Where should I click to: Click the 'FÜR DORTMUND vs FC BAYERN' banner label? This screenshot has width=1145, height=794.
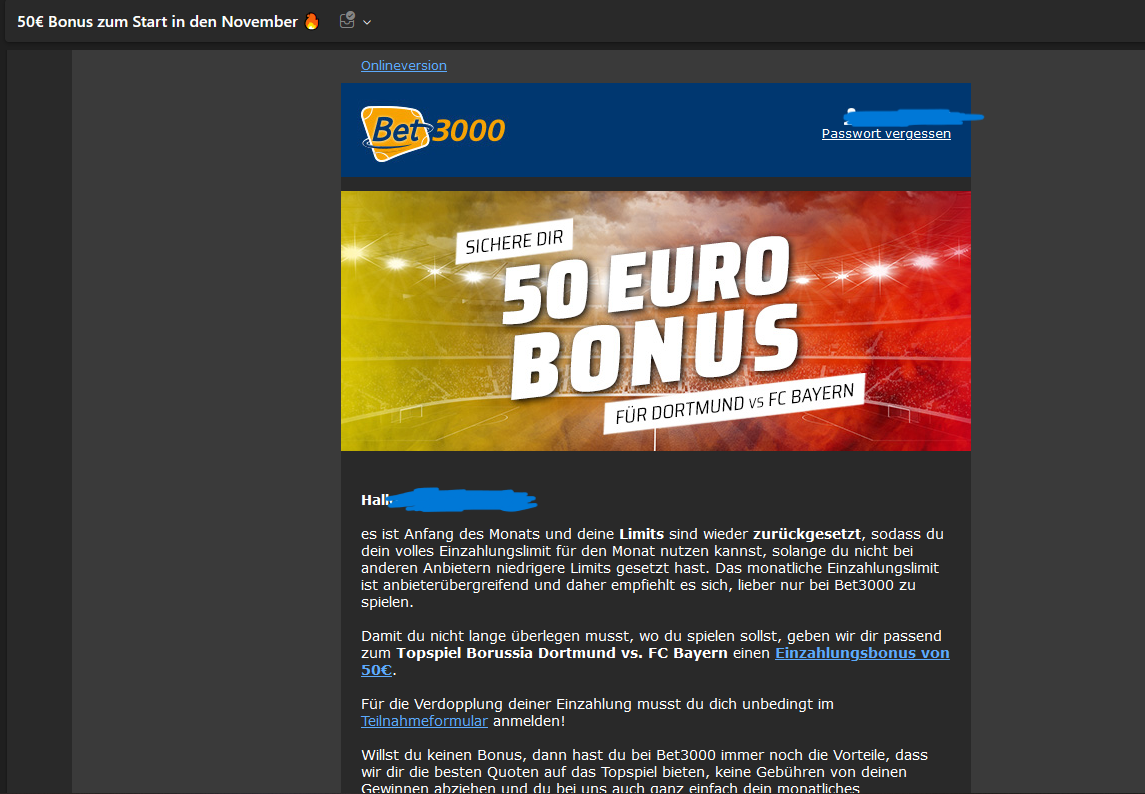pos(735,404)
